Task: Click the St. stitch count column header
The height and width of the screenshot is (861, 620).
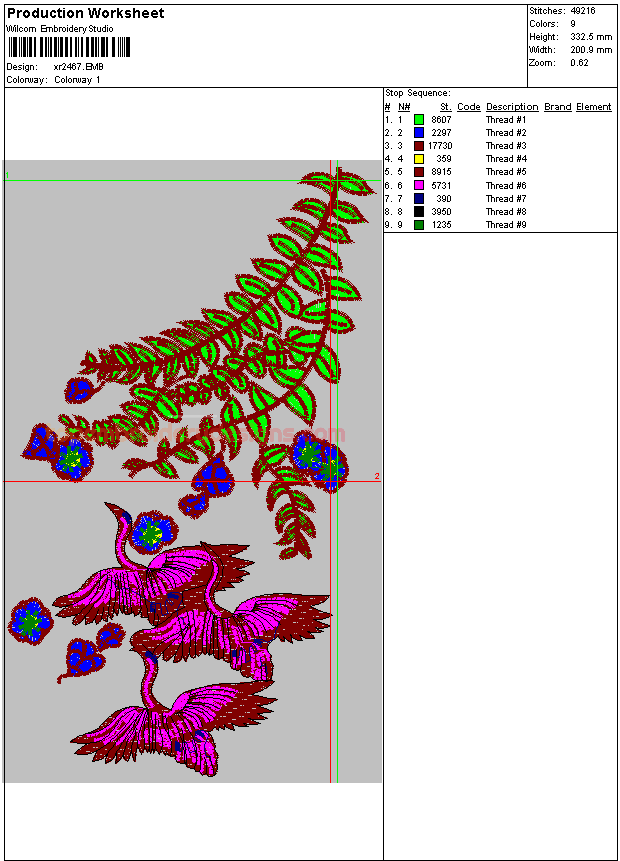Action: click(445, 107)
